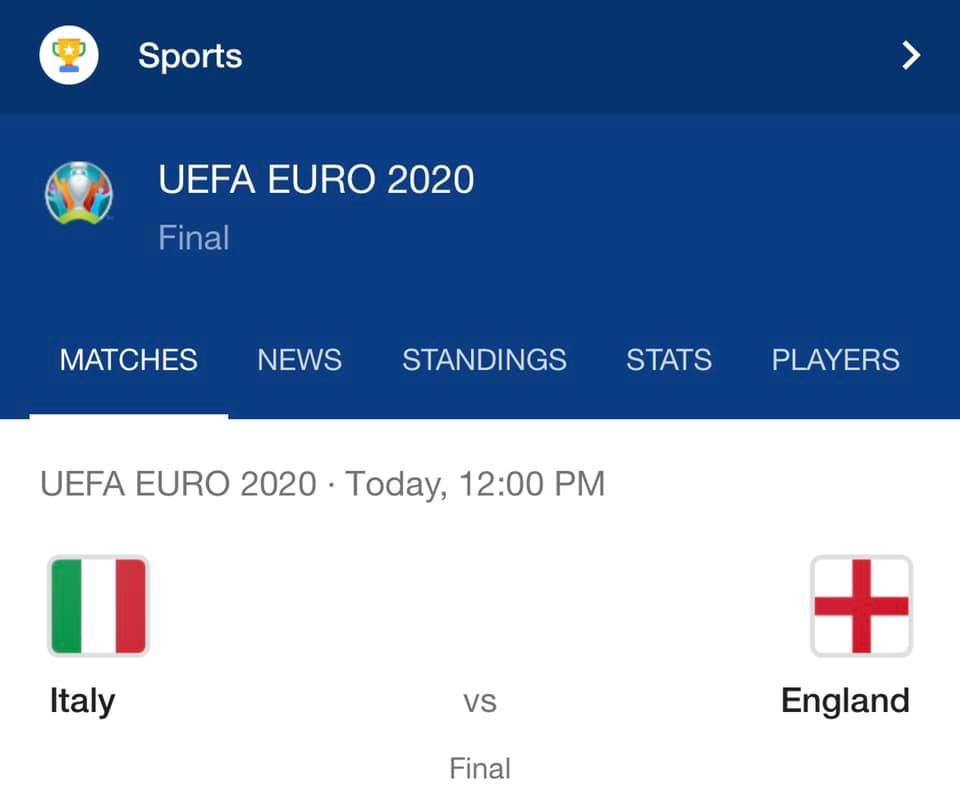Click the Final subtitle under tournament title
Image resolution: width=960 pixels, height=812 pixels.
[194, 238]
